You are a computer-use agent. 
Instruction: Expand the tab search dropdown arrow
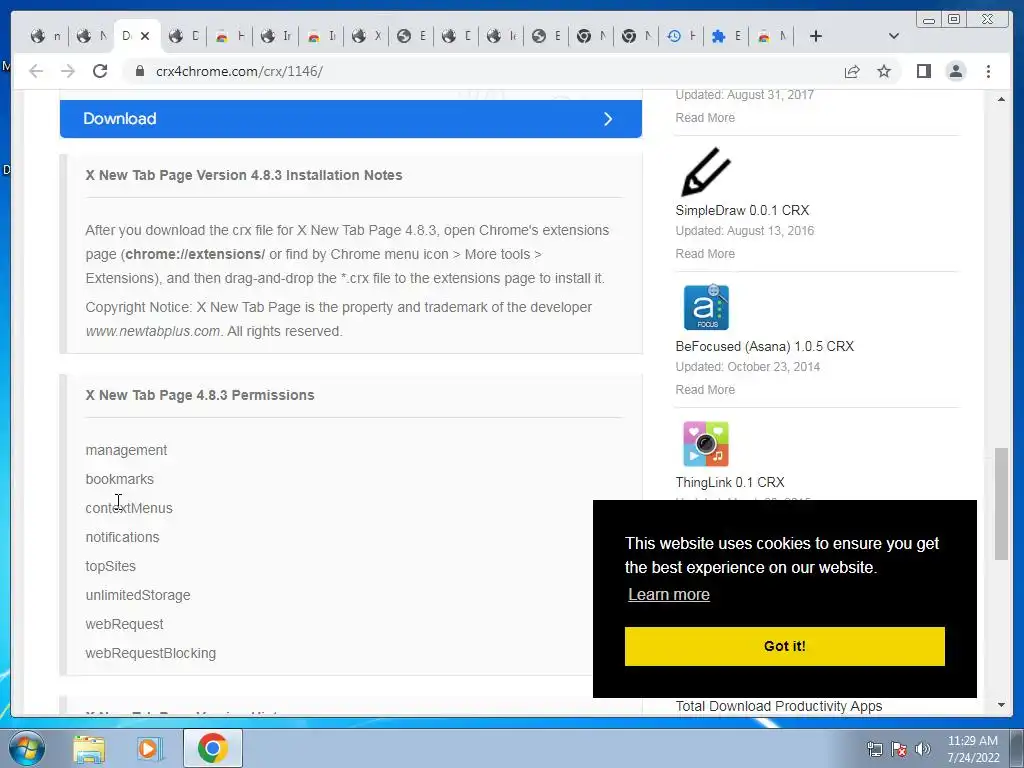click(x=893, y=37)
